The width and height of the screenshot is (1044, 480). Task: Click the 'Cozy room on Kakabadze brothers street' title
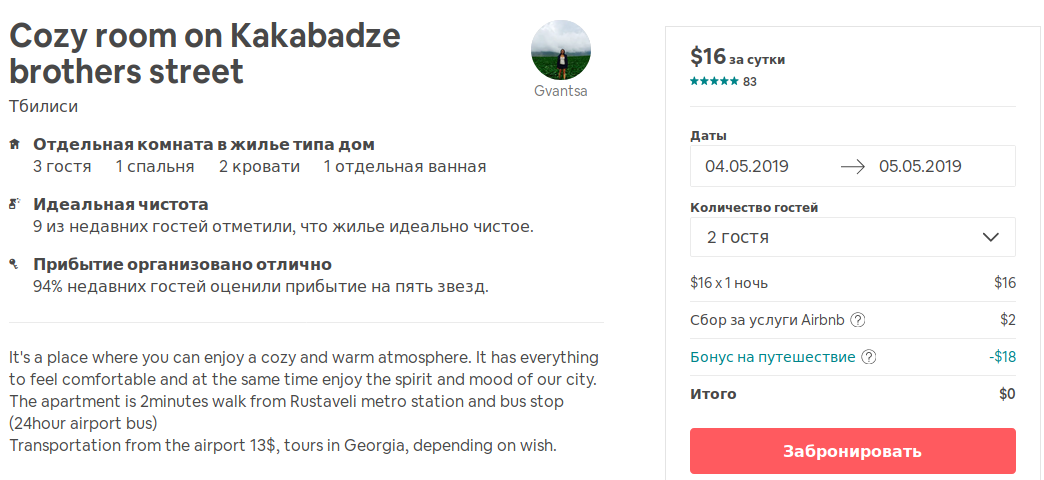[205, 54]
